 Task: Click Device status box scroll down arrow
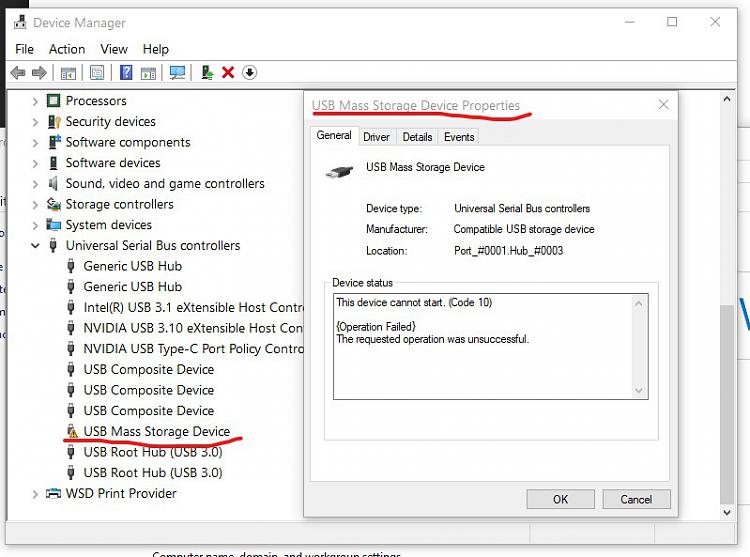coord(639,391)
